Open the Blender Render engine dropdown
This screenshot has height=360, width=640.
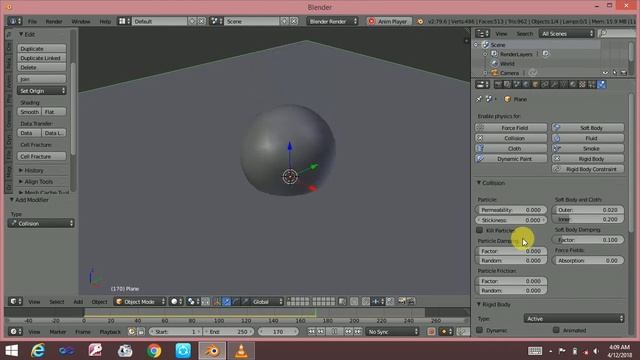click(332, 21)
